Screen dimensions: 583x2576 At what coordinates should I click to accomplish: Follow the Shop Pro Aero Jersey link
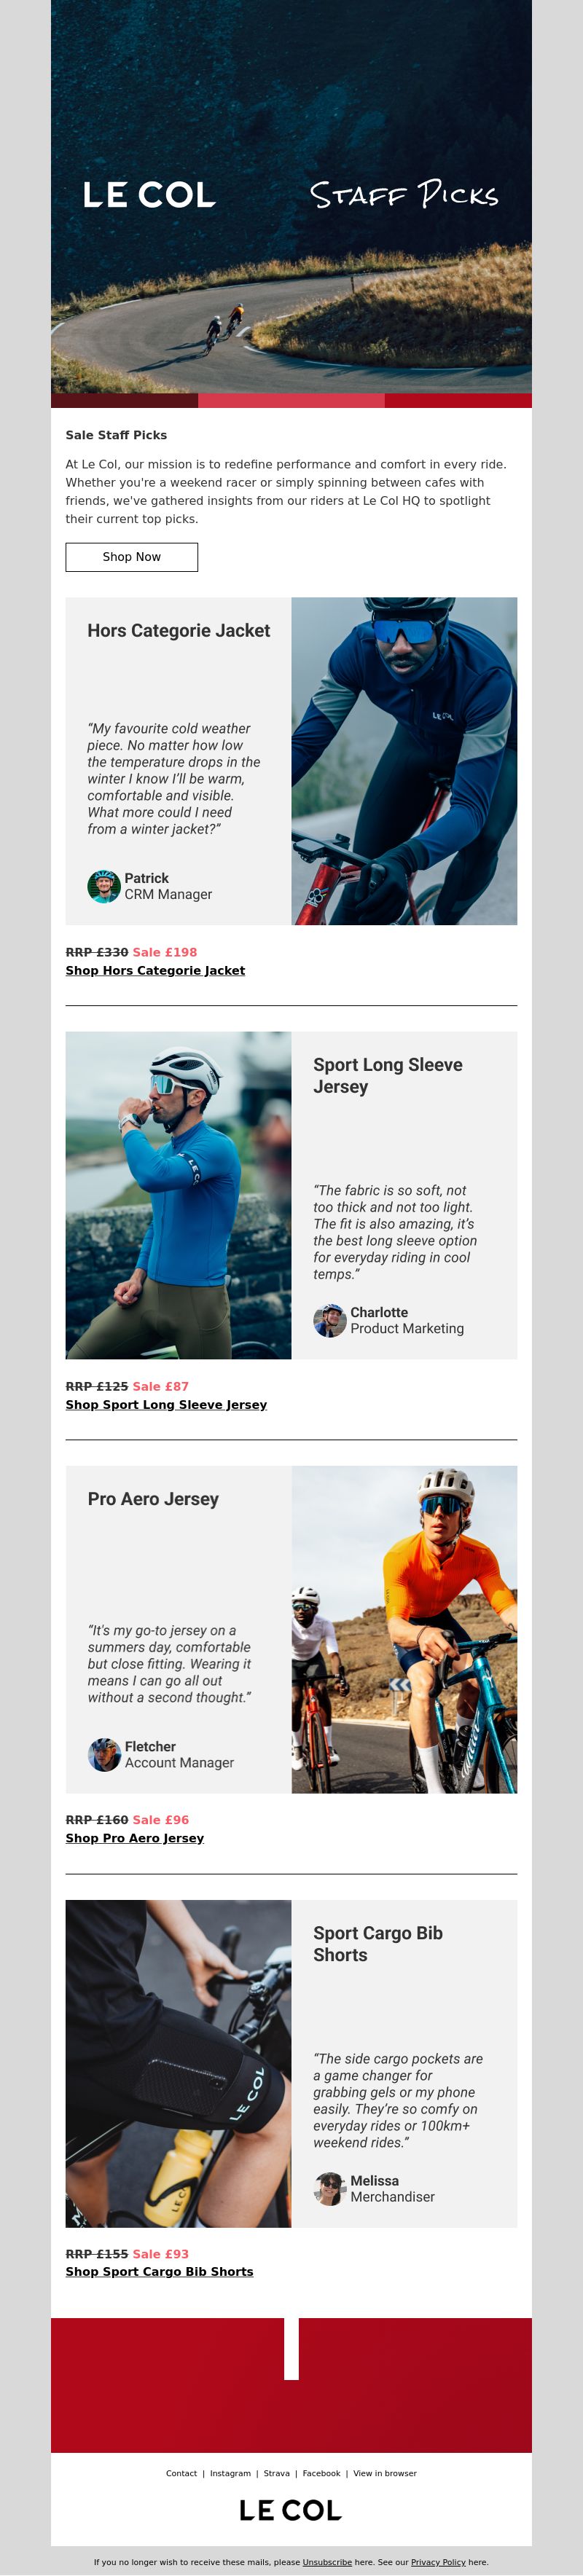click(x=135, y=1838)
